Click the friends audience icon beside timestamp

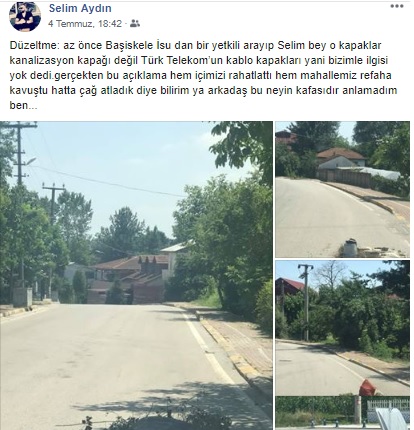135,23
